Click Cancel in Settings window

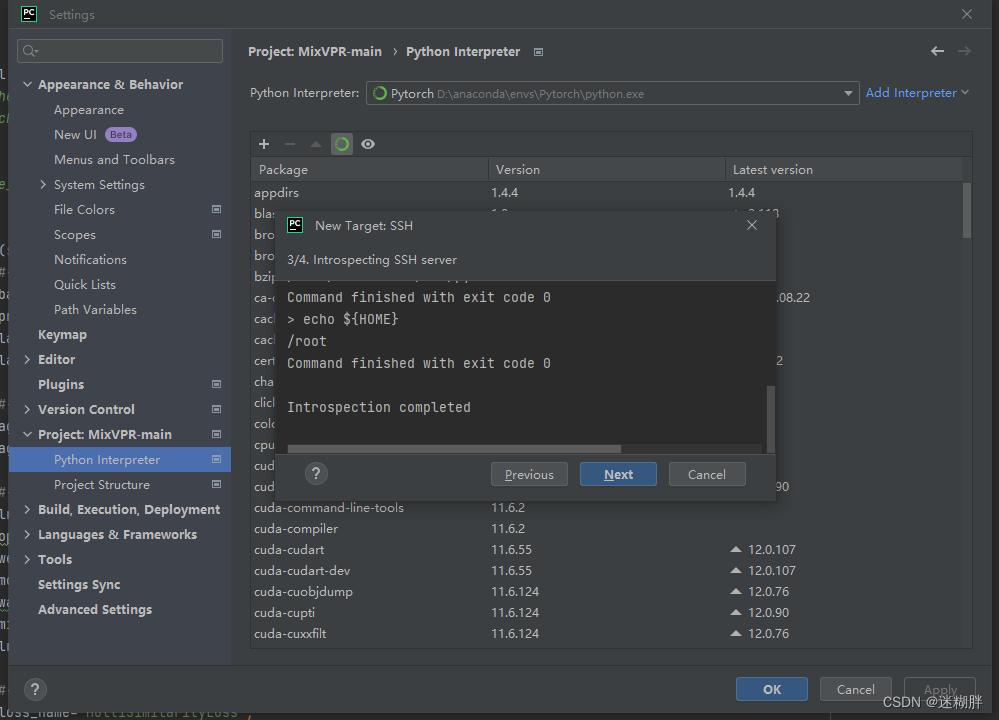pyautogui.click(x=855, y=689)
